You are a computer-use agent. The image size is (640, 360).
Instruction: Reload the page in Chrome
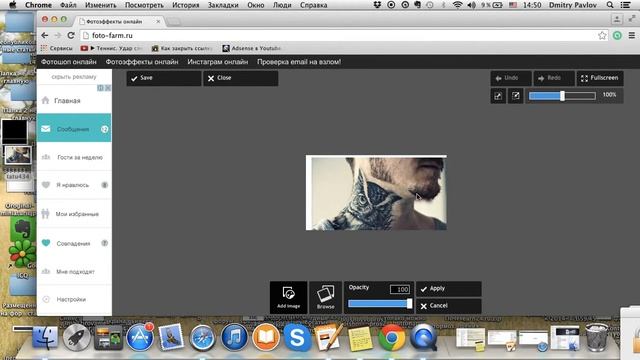pyautogui.click(x=71, y=36)
